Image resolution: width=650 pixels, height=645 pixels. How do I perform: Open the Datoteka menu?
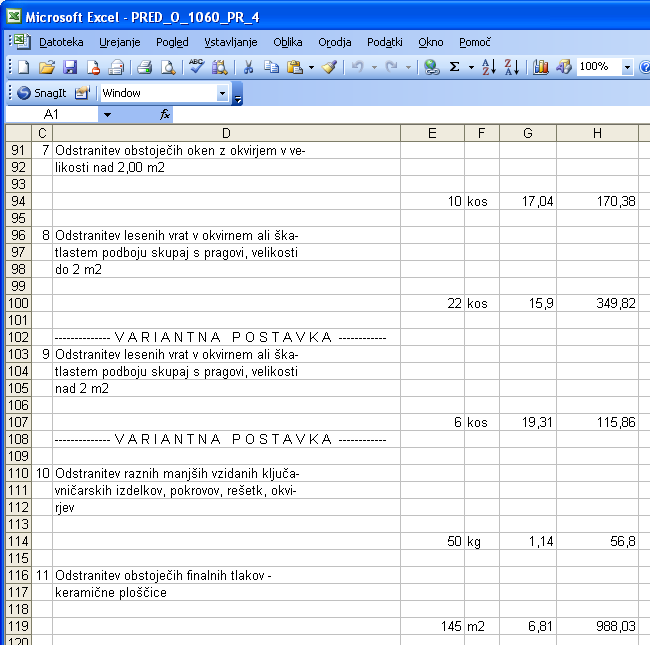[x=61, y=42]
